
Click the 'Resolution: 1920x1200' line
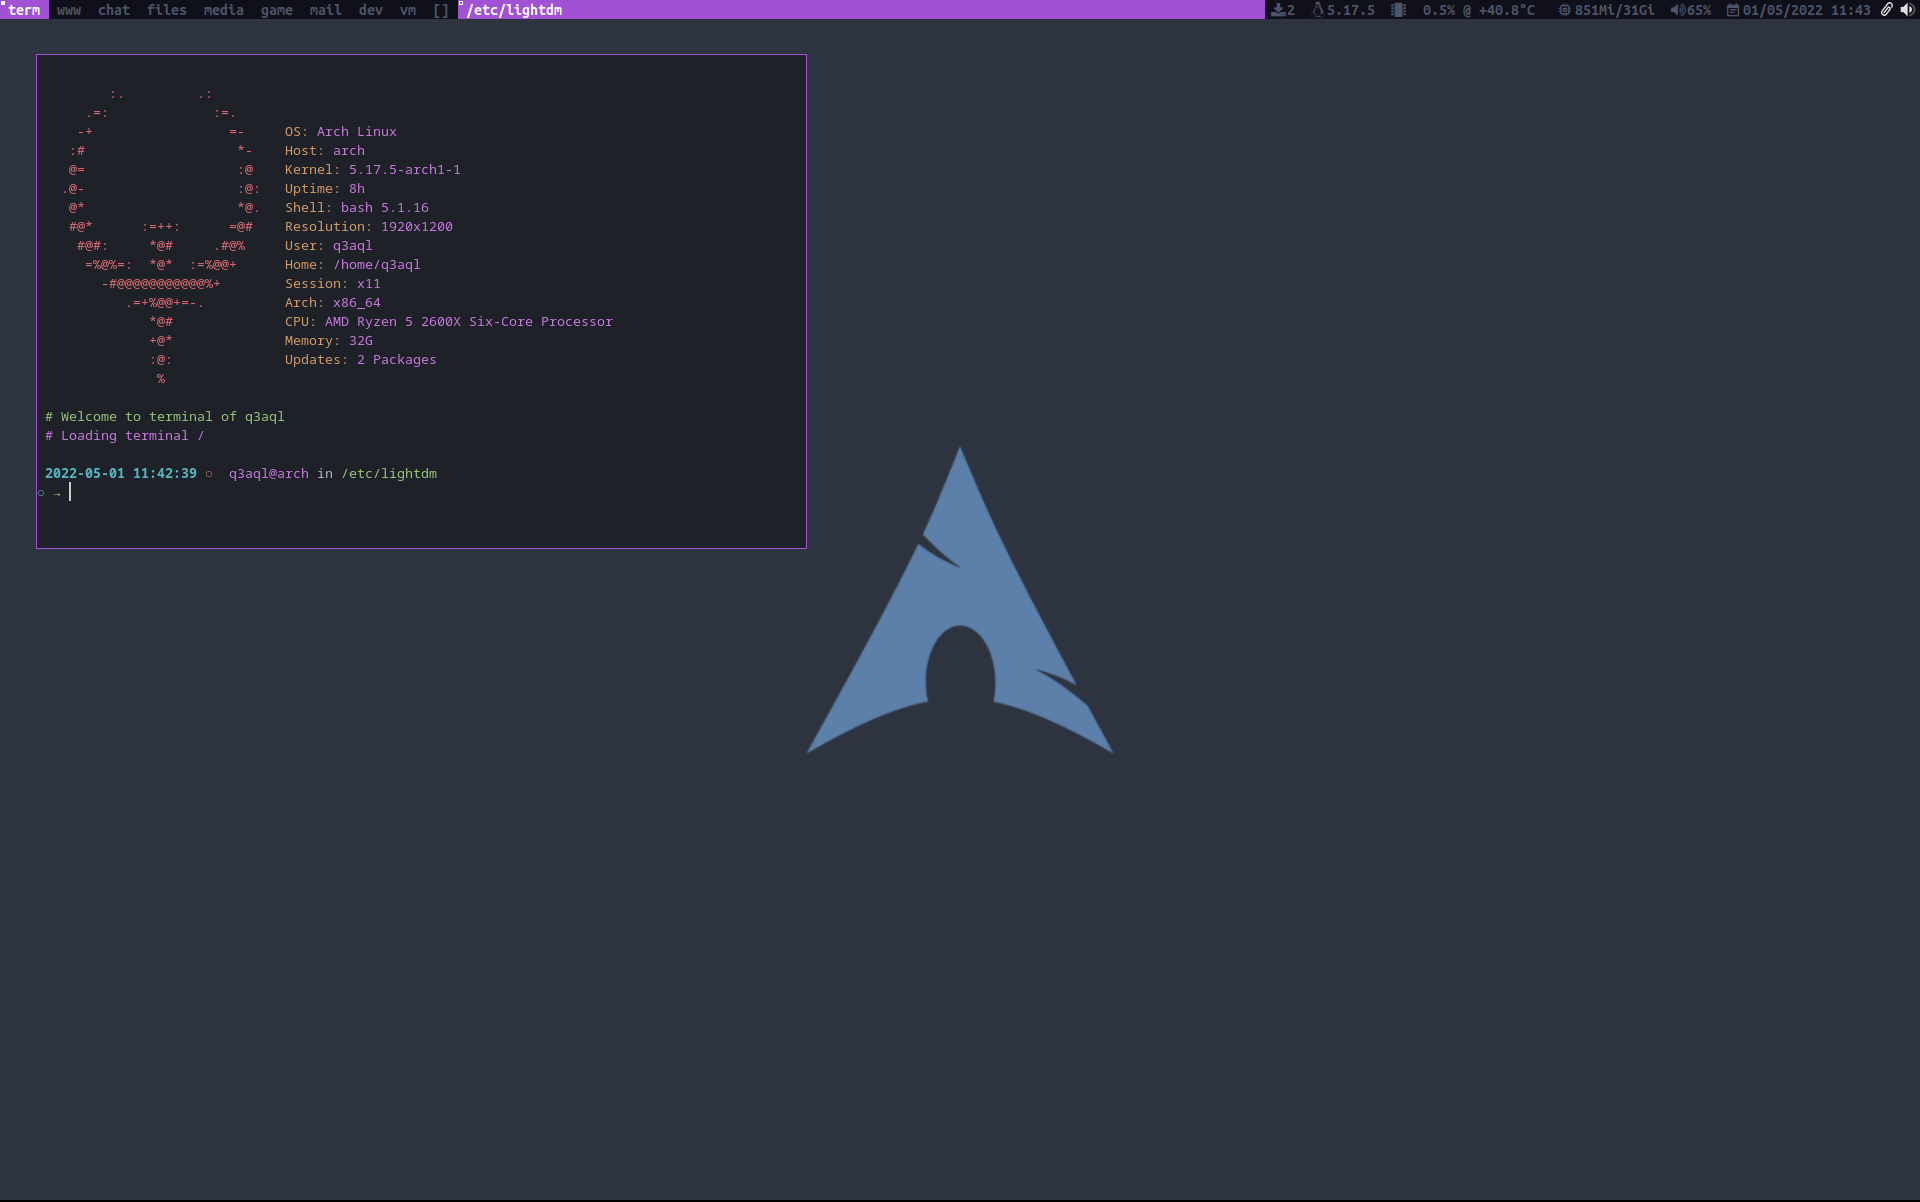click(x=369, y=226)
